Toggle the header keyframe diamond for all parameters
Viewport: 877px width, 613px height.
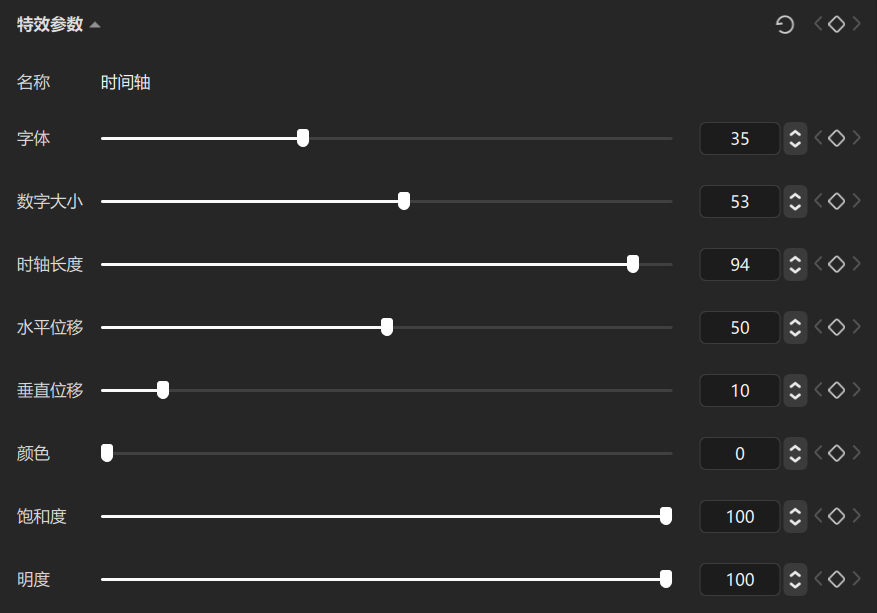coord(836,24)
